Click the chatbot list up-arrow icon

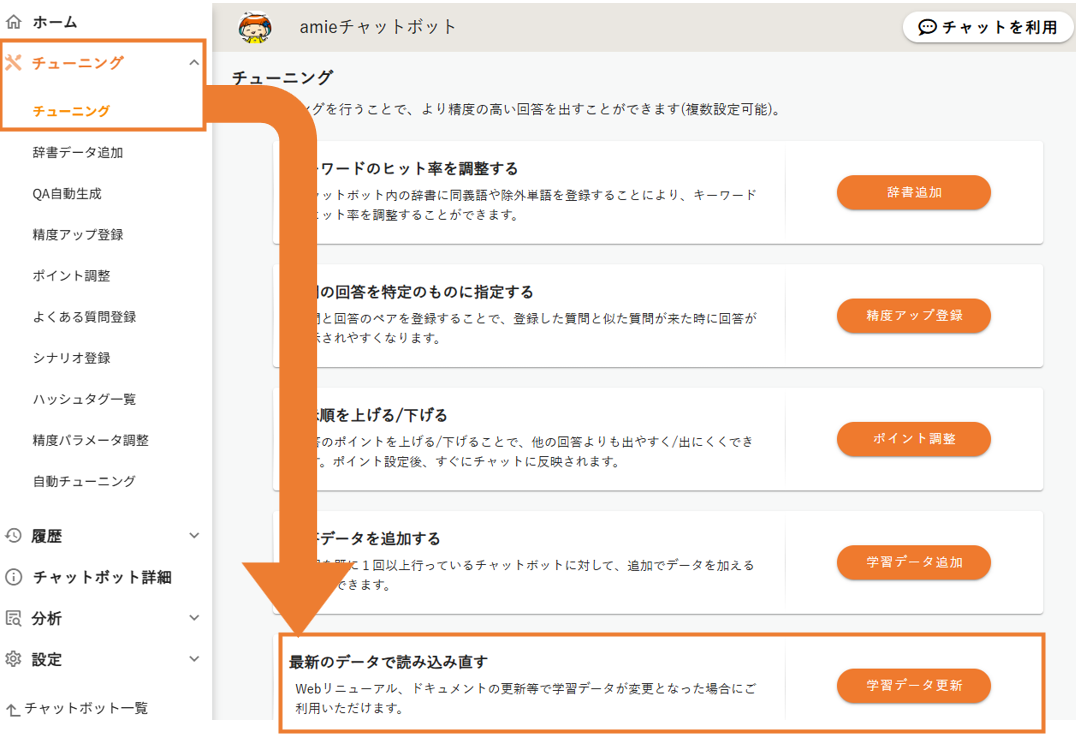13,709
